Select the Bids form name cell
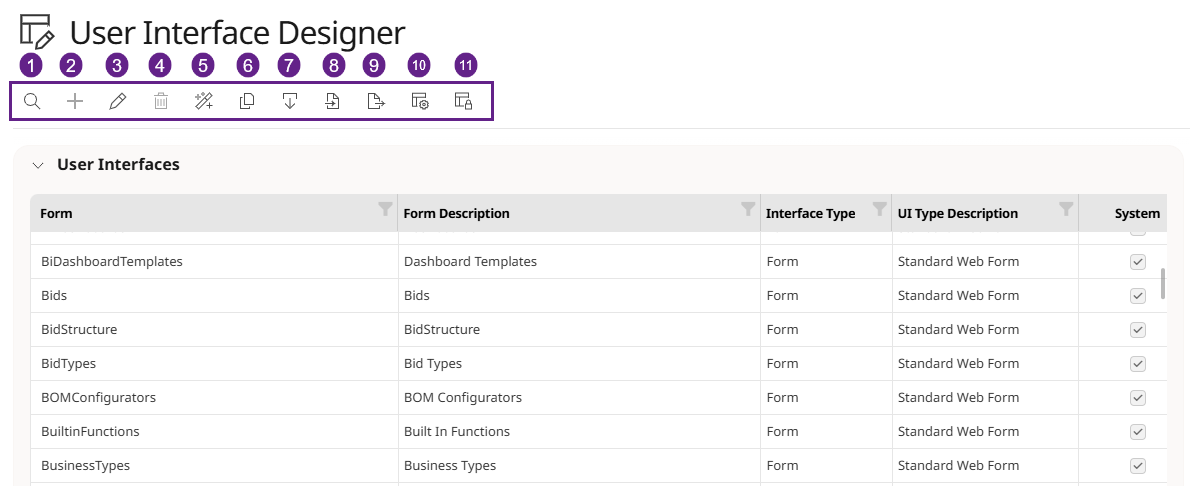This screenshot has height=486, width=1190. [214, 295]
